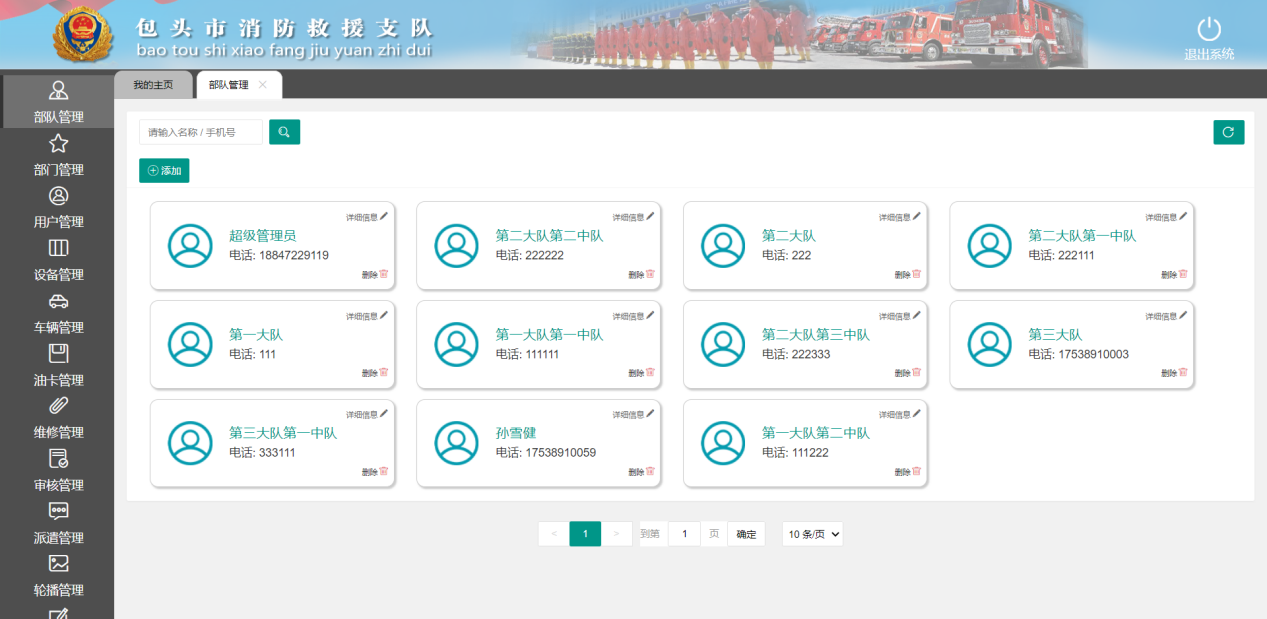Open 用户管理 in the sidebar

(58, 208)
